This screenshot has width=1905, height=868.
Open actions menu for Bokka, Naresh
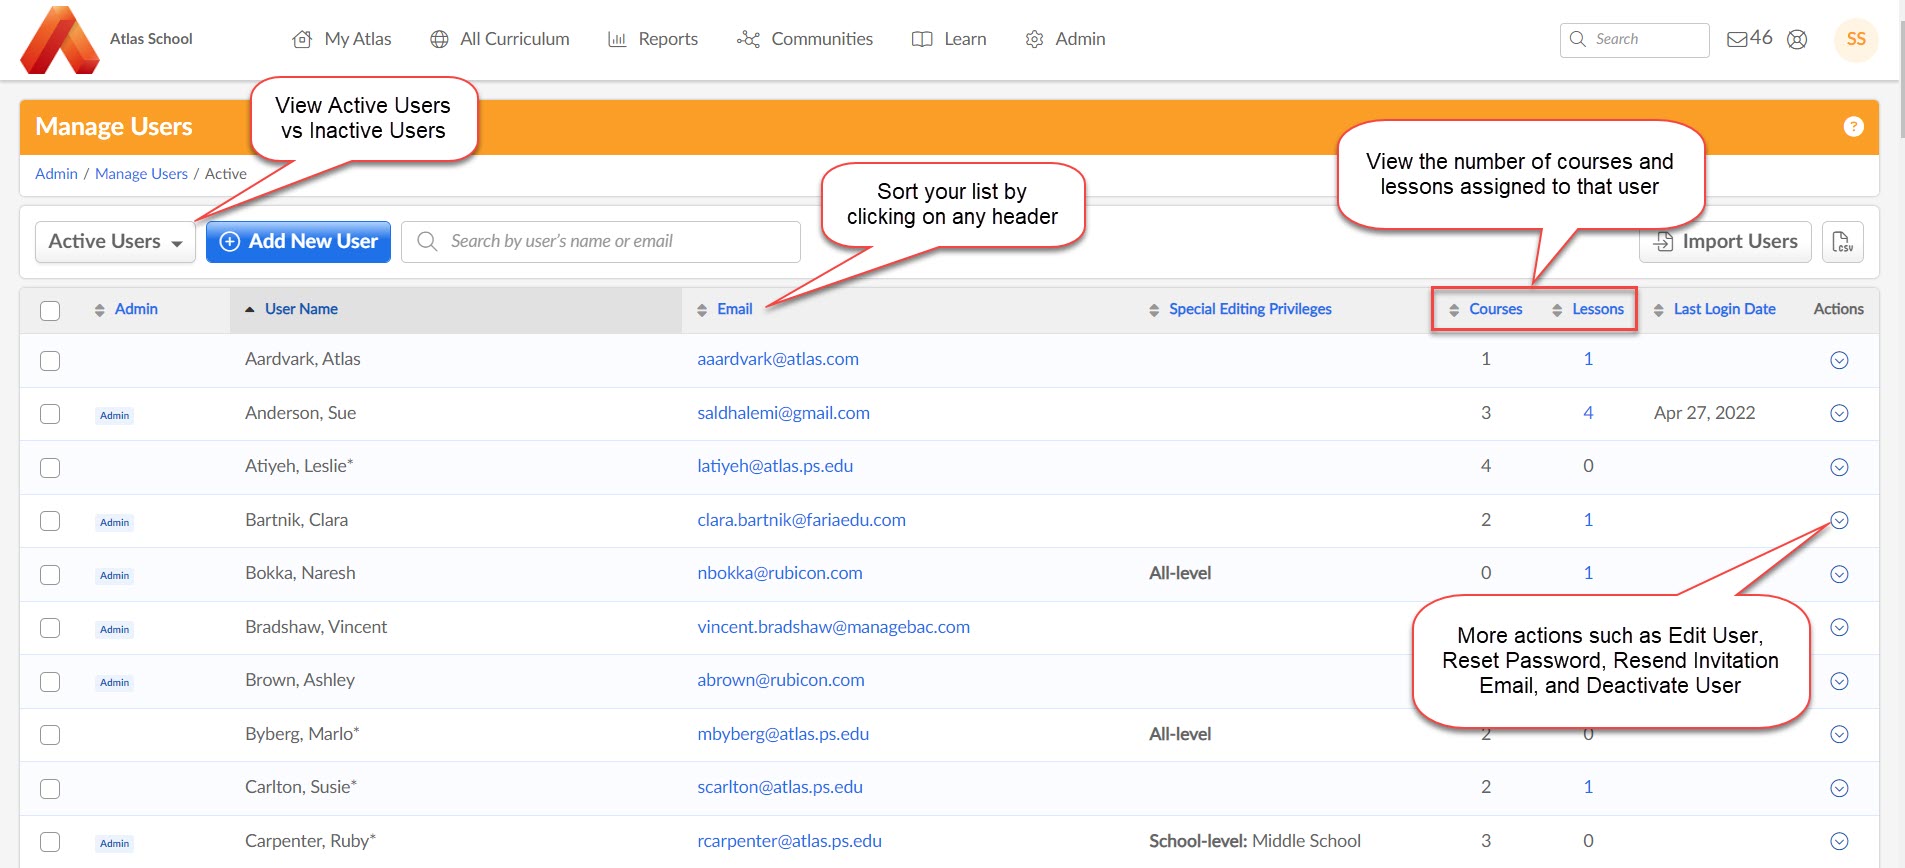(x=1838, y=574)
